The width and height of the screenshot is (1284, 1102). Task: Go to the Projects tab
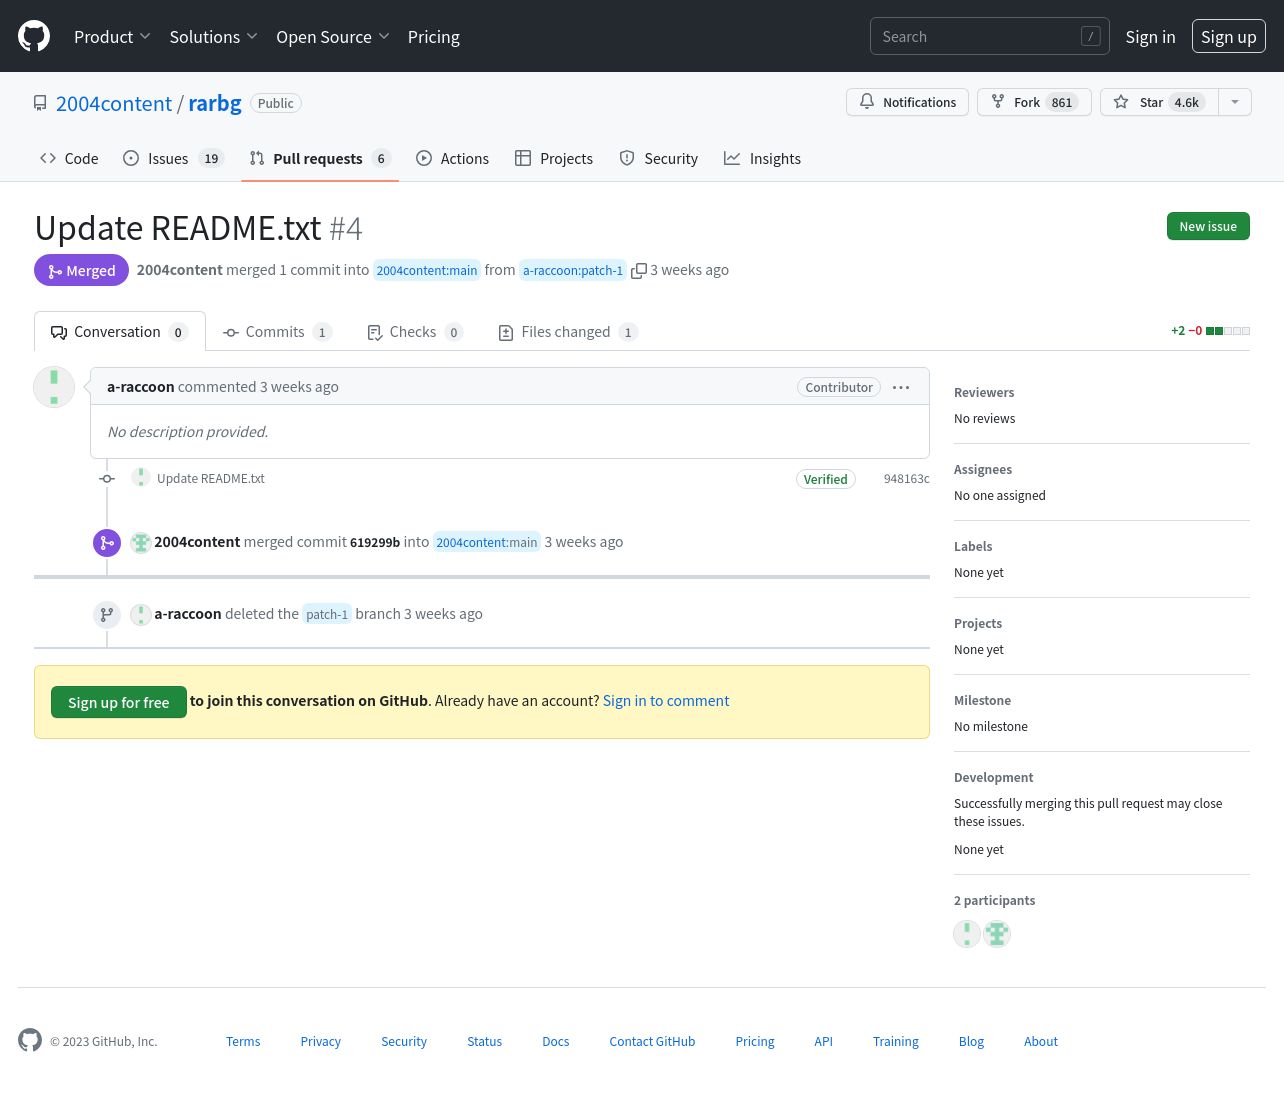pyautogui.click(x=554, y=158)
